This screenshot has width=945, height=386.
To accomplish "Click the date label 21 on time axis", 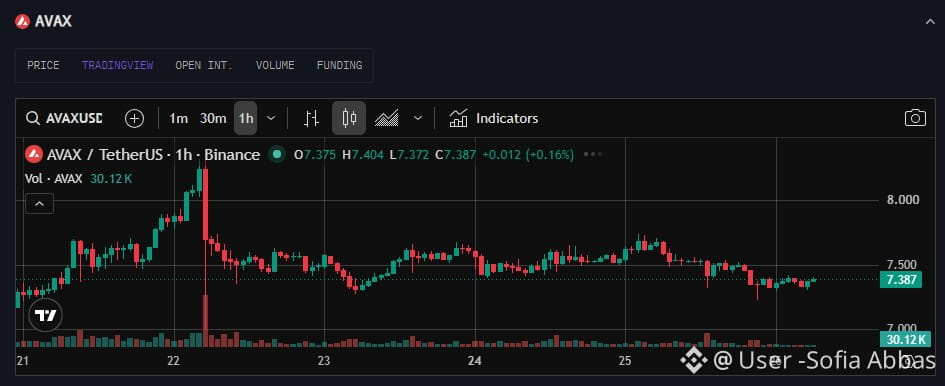I will pos(23,361).
